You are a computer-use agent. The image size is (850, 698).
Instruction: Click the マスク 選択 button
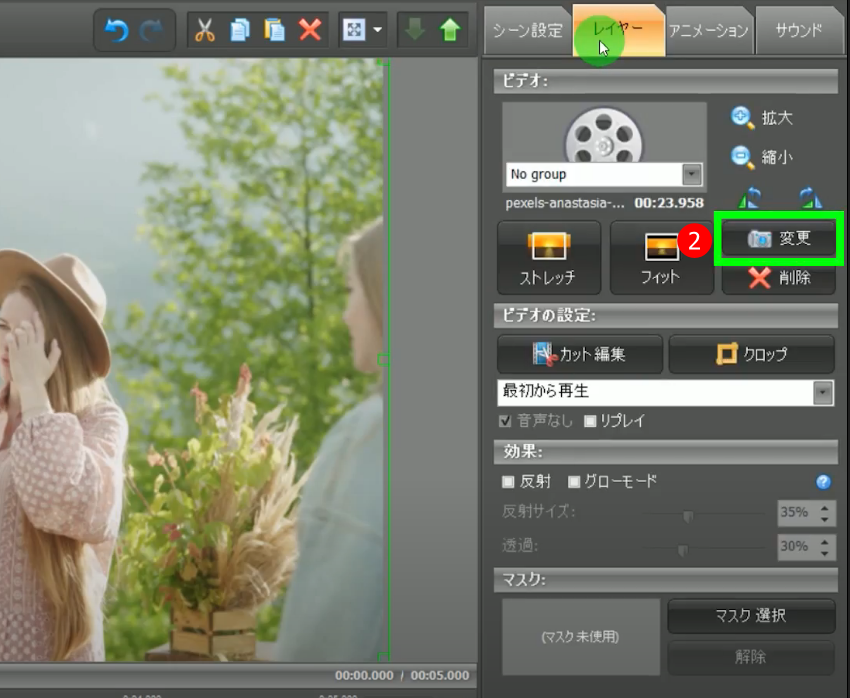750,616
